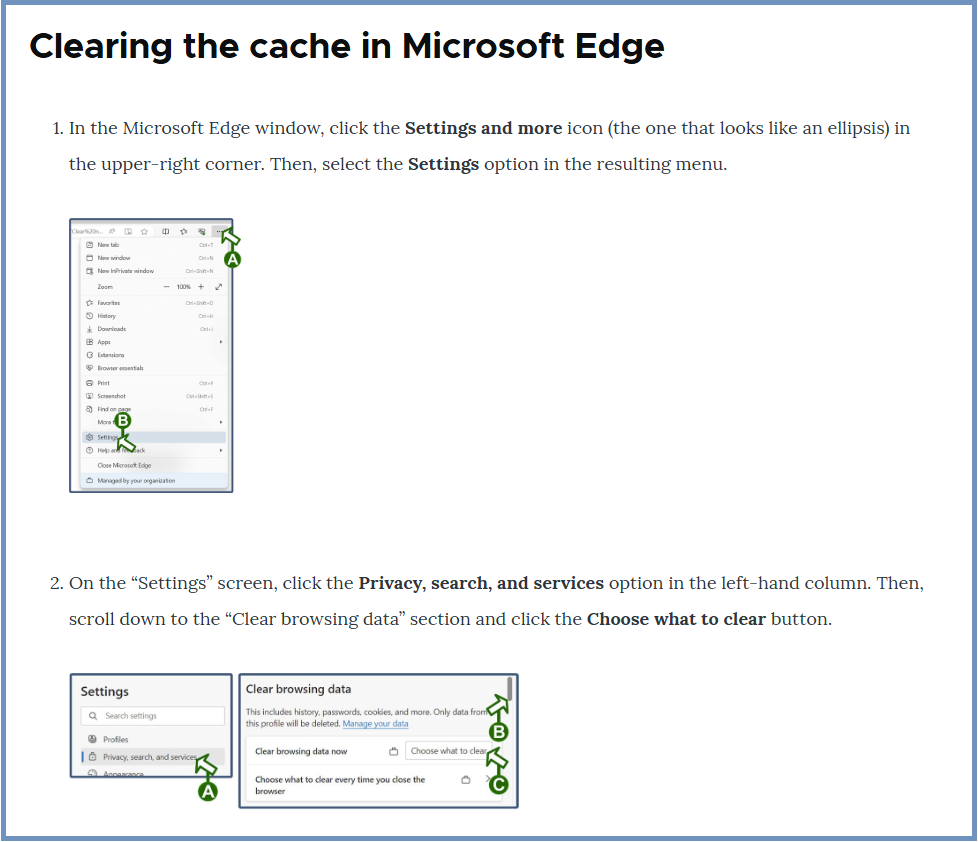Click the Clear browsing data panel scrollbar
Viewport: 978px width, 842px height.
(510, 688)
